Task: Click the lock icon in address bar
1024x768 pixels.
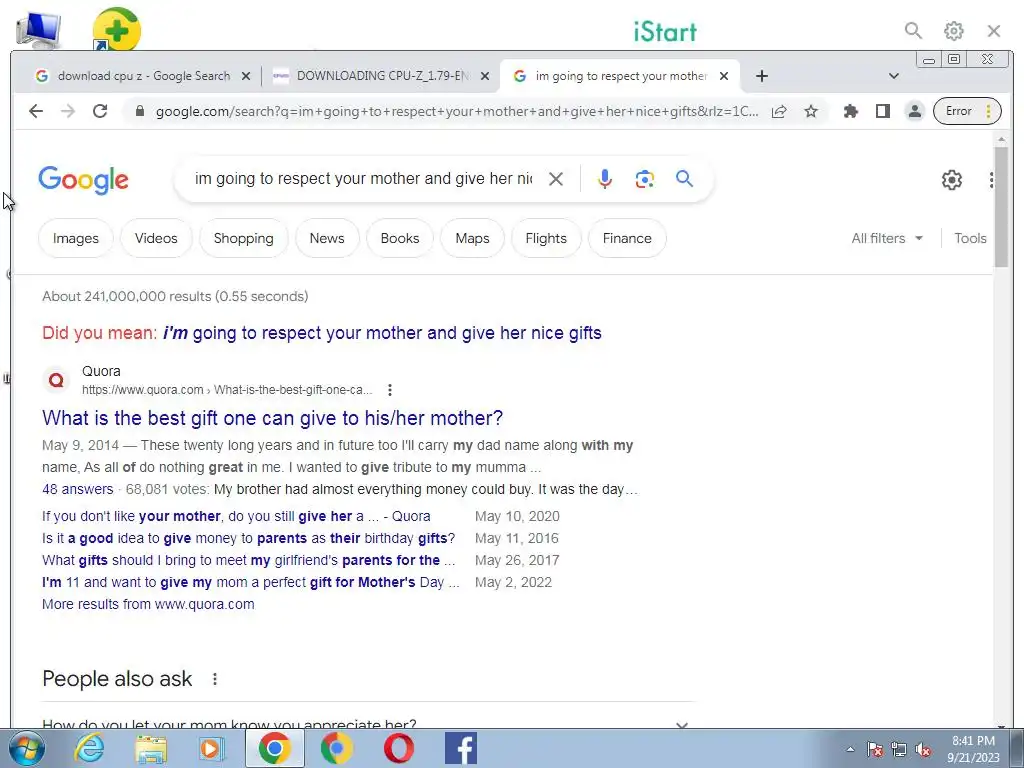Action: coord(139,111)
